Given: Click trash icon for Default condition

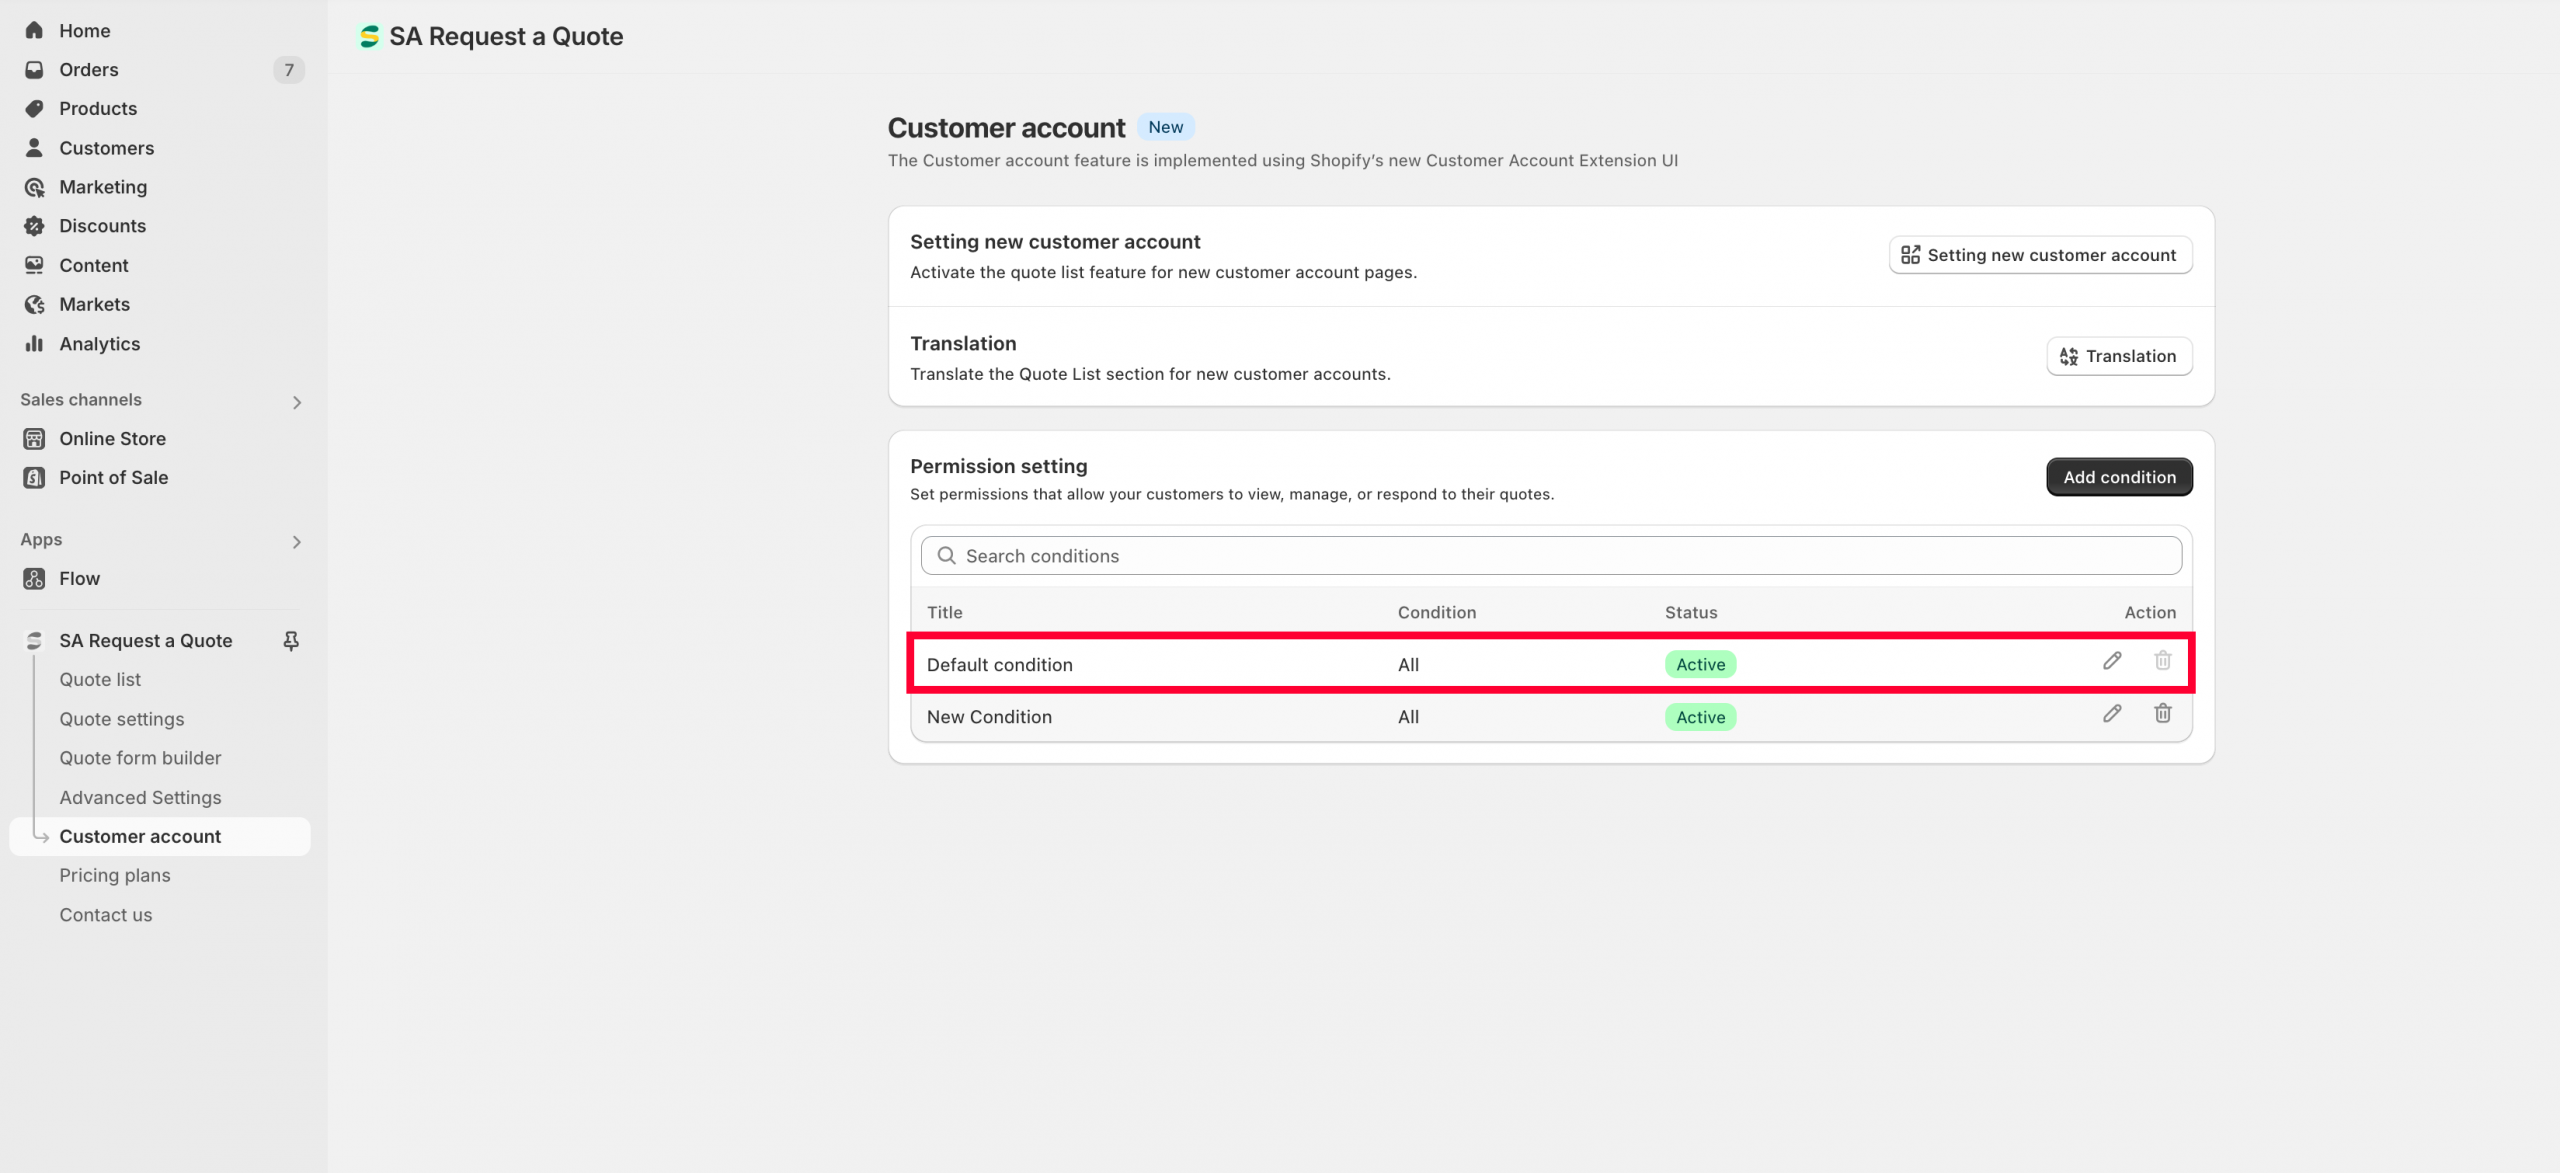Looking at the screenshot, I should 2163,660.
